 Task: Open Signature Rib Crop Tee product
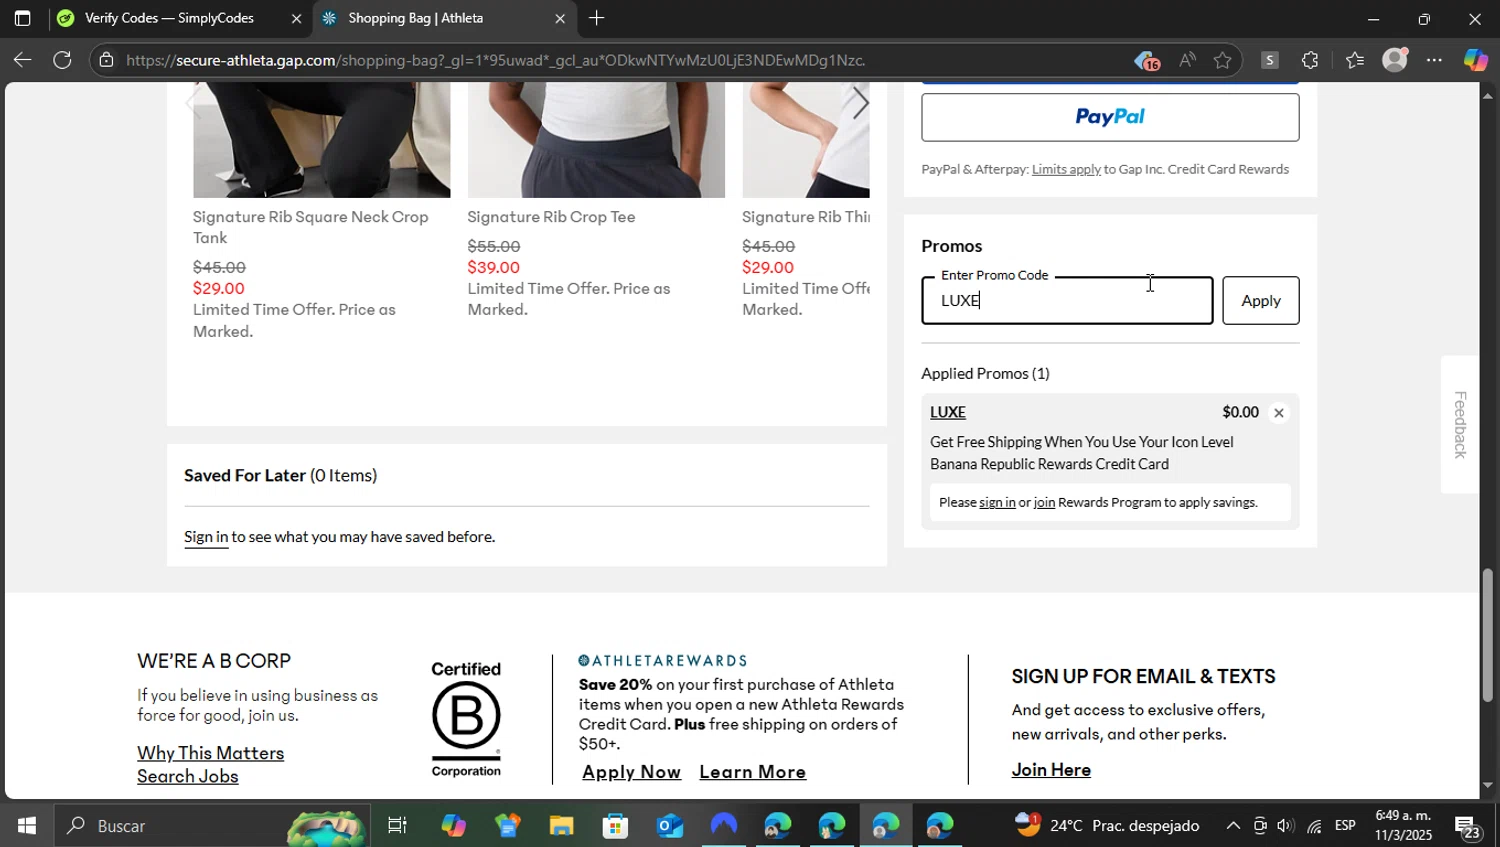point(551,217)
